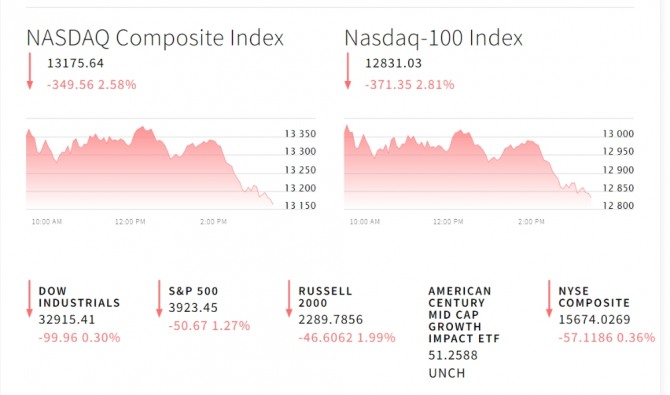Click the NASDAQ Composite Index down arrow

point(29,71)
